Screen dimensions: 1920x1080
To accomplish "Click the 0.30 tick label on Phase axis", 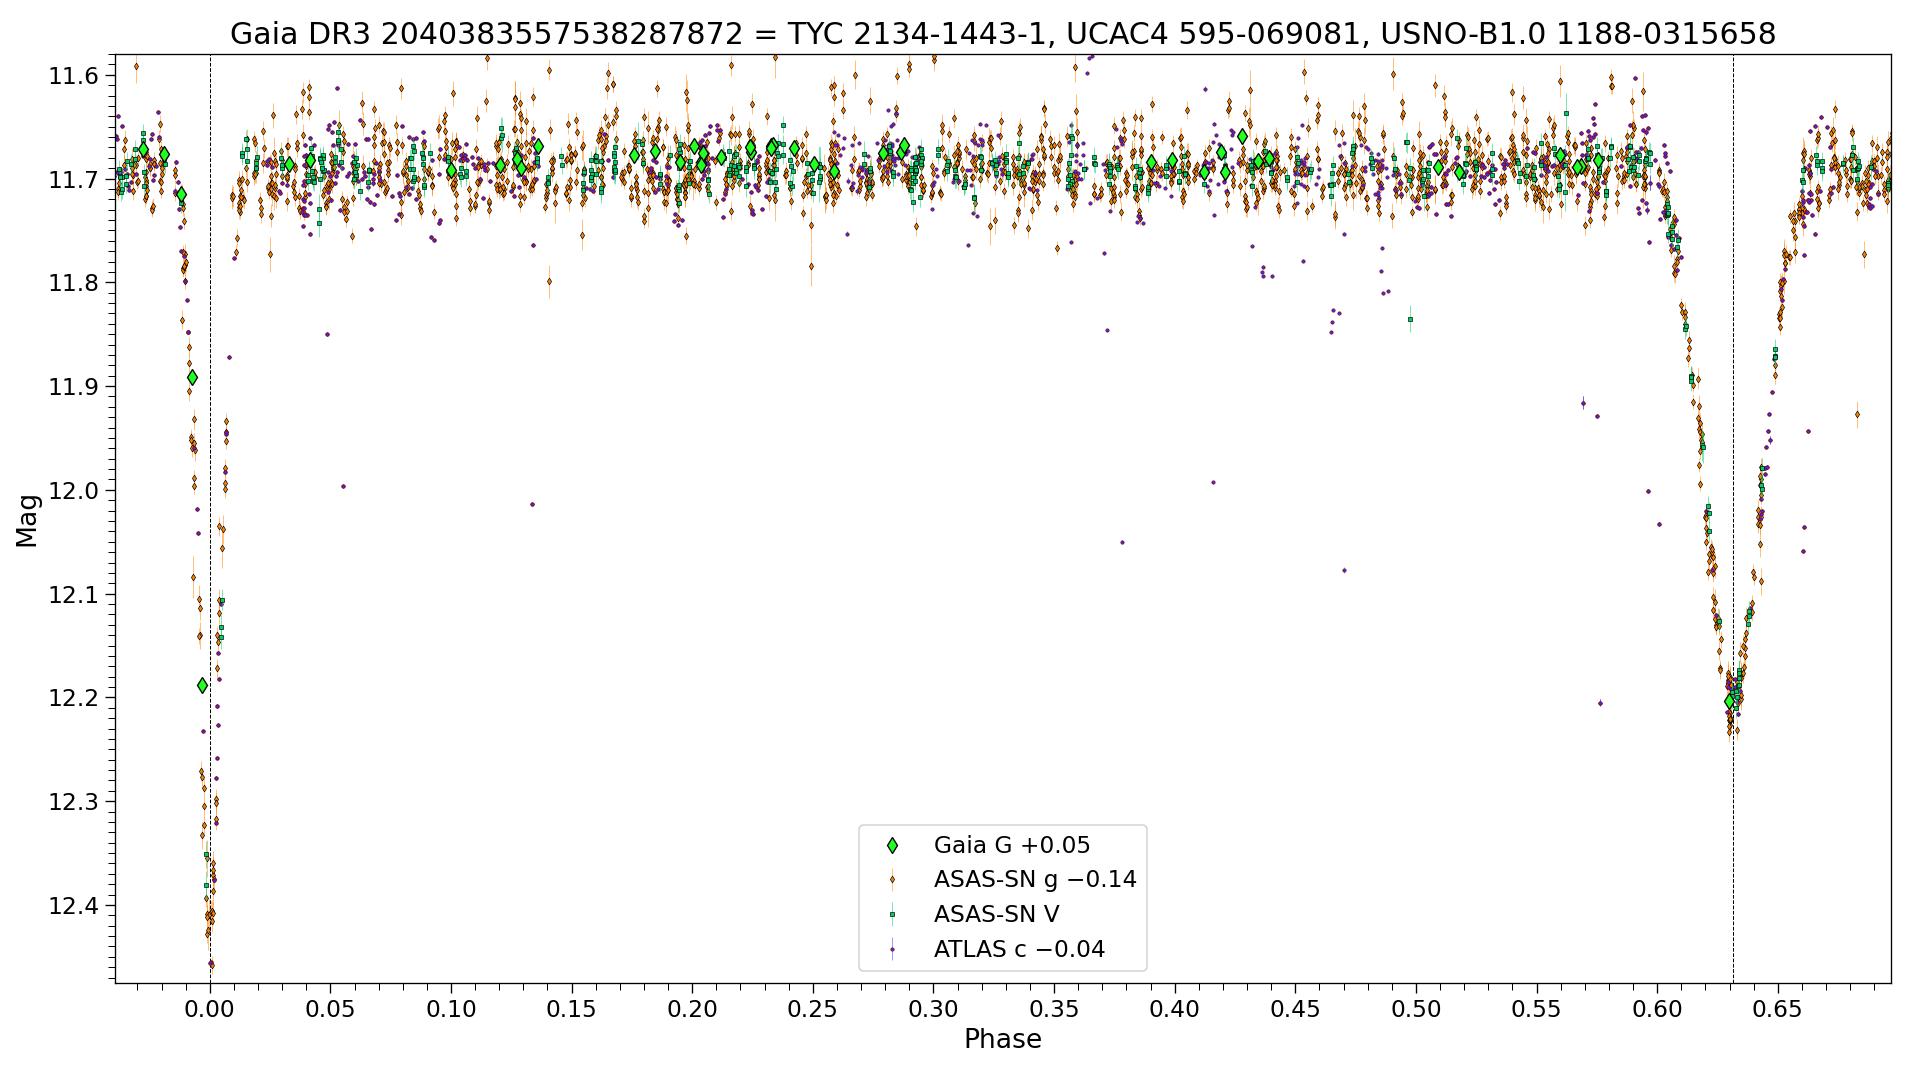I will pyautogui.click(x=933, y=1010).
